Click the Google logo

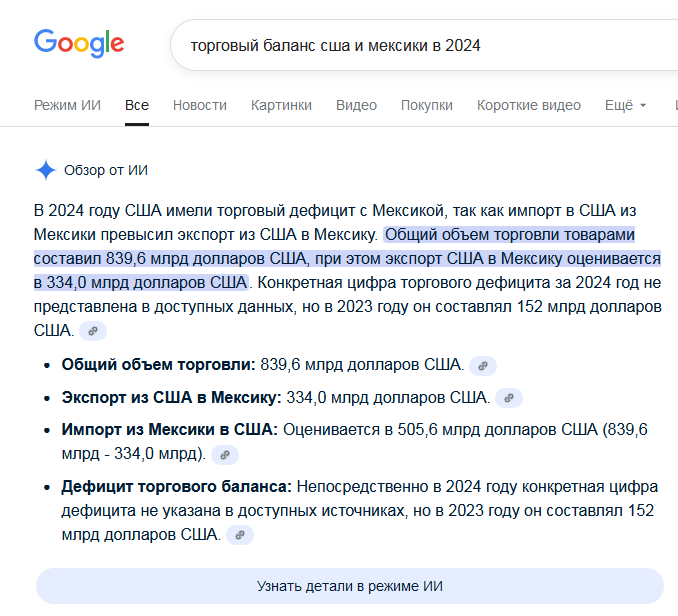[79, 44]
